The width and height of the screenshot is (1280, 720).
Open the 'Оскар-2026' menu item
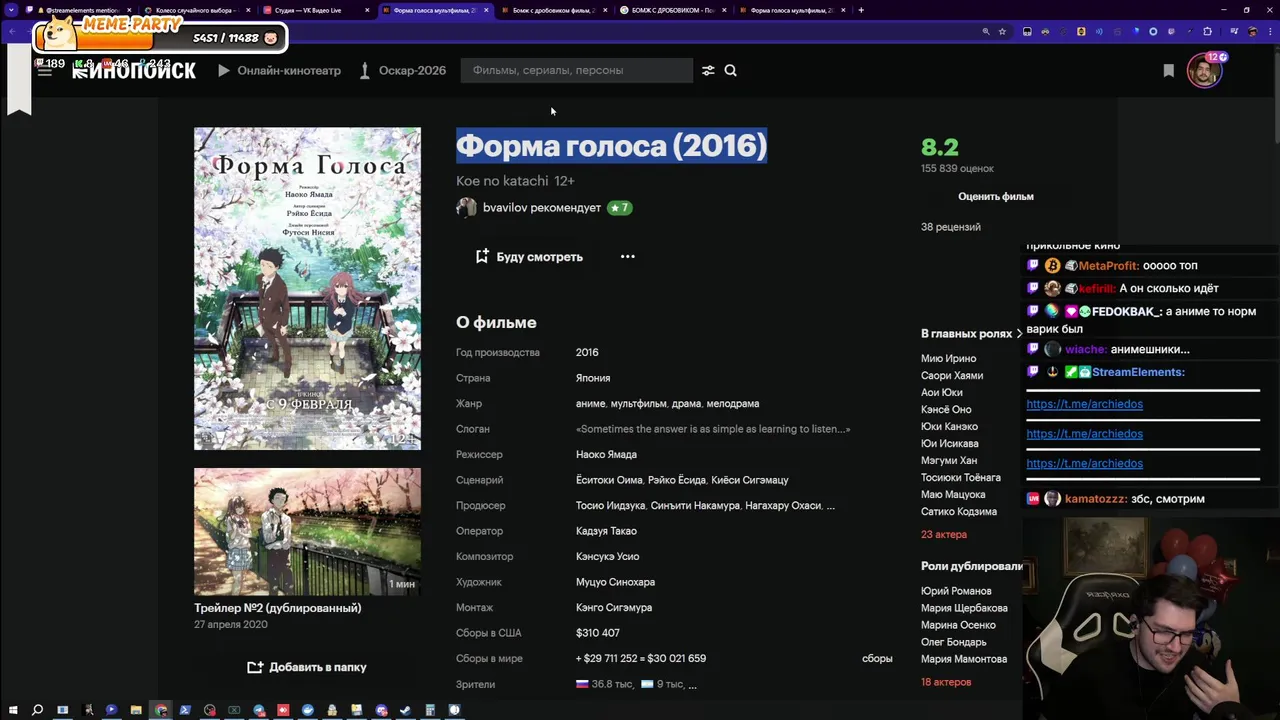click(x=403, y=71)
